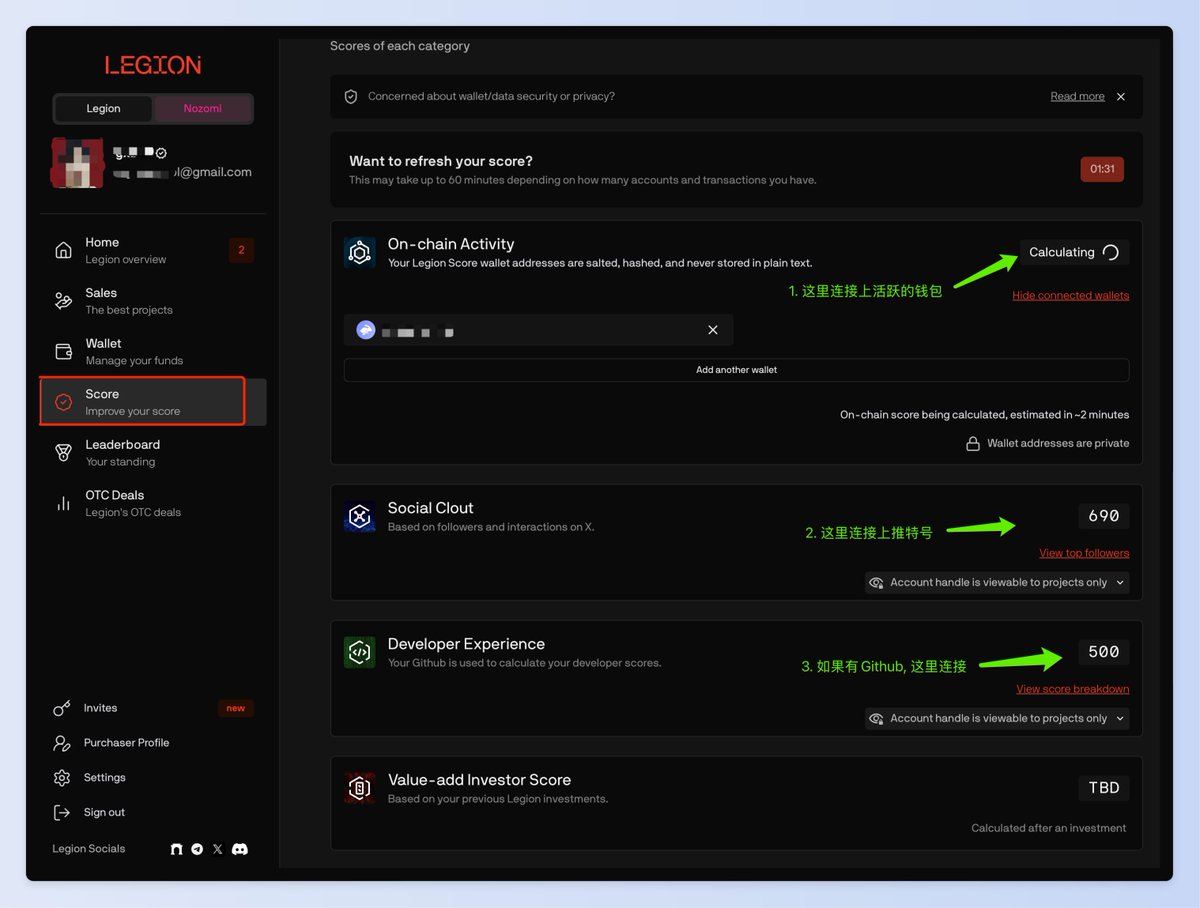The height and width of the screenshot is (908, 1200).
Task: Click the Discord icon in Legion Socials
Action: coord(240,849)
